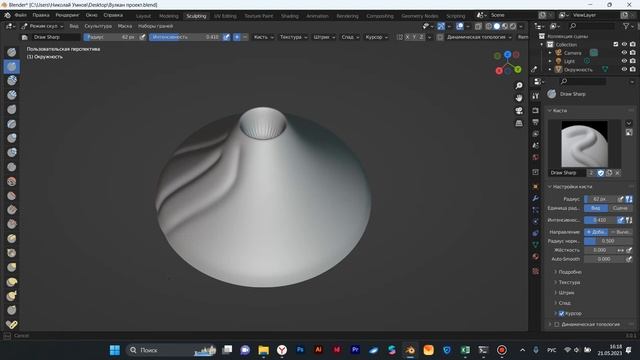
Task: Select the Smooth brush tool
Action: click(12, 181)
